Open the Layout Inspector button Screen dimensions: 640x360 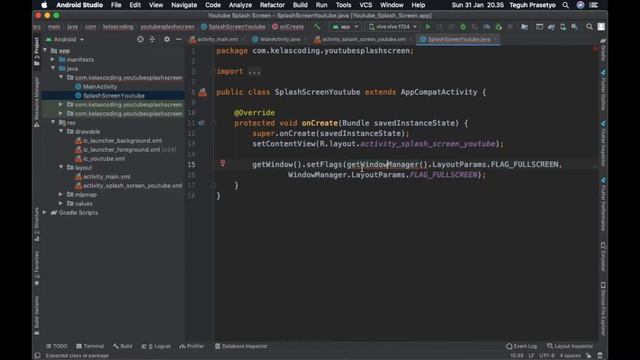click(x=570, y=346)
